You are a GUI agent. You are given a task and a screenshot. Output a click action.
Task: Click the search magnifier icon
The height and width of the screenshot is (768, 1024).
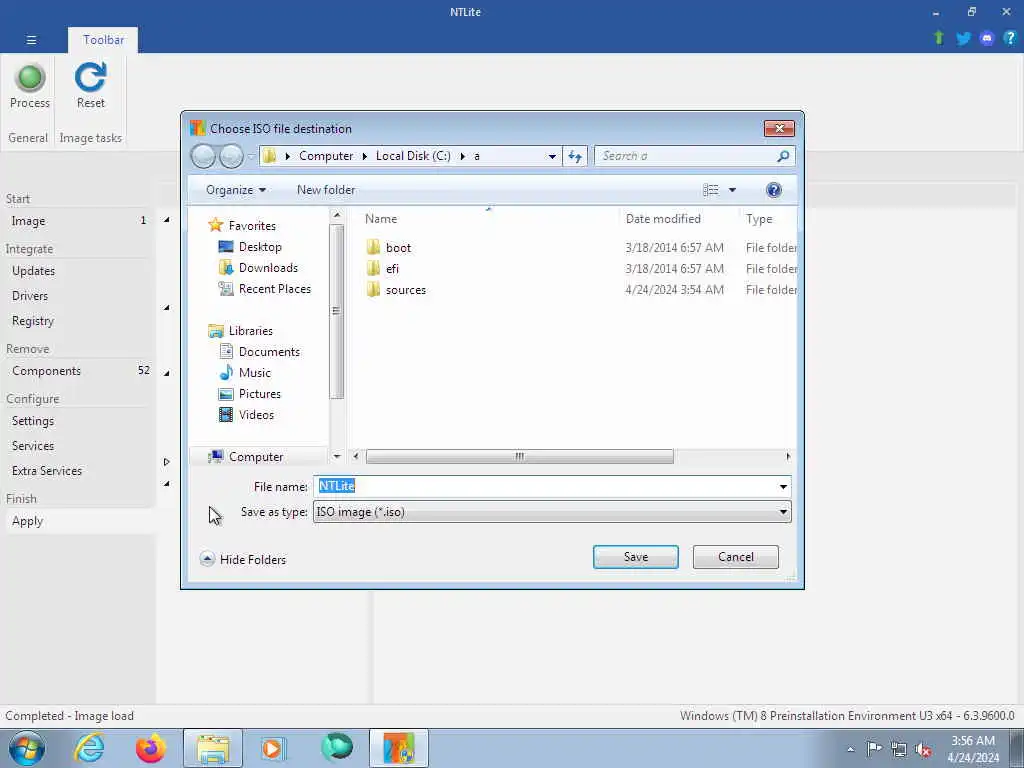pos(783,156)
